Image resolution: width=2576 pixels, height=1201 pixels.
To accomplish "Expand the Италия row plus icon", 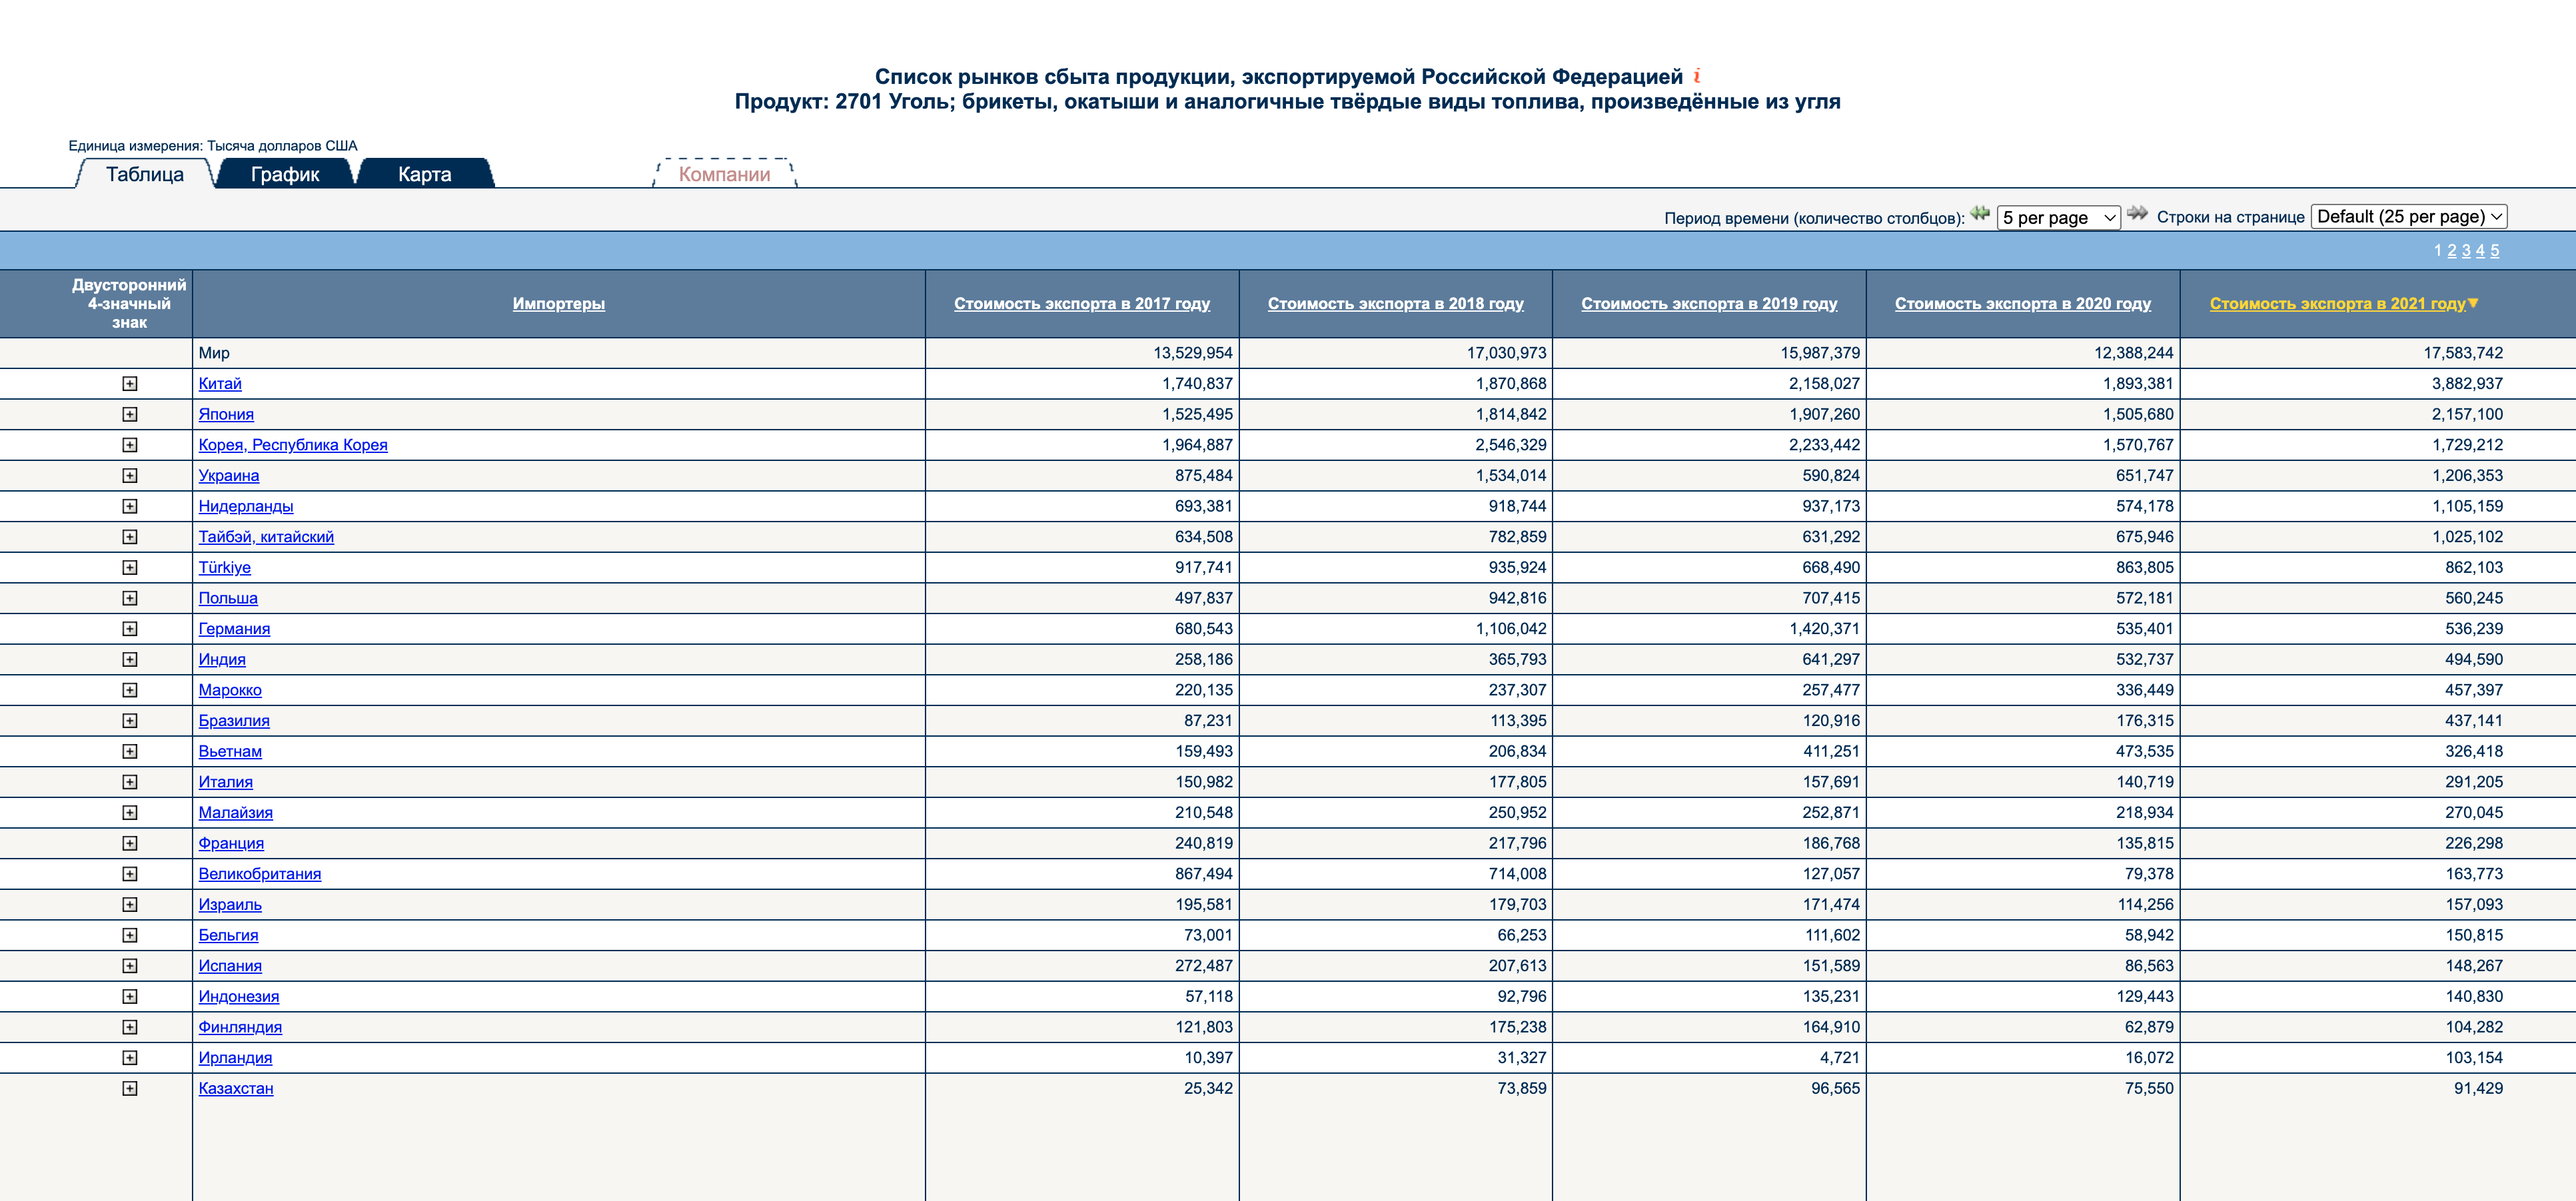I will (x=130, y=782).
